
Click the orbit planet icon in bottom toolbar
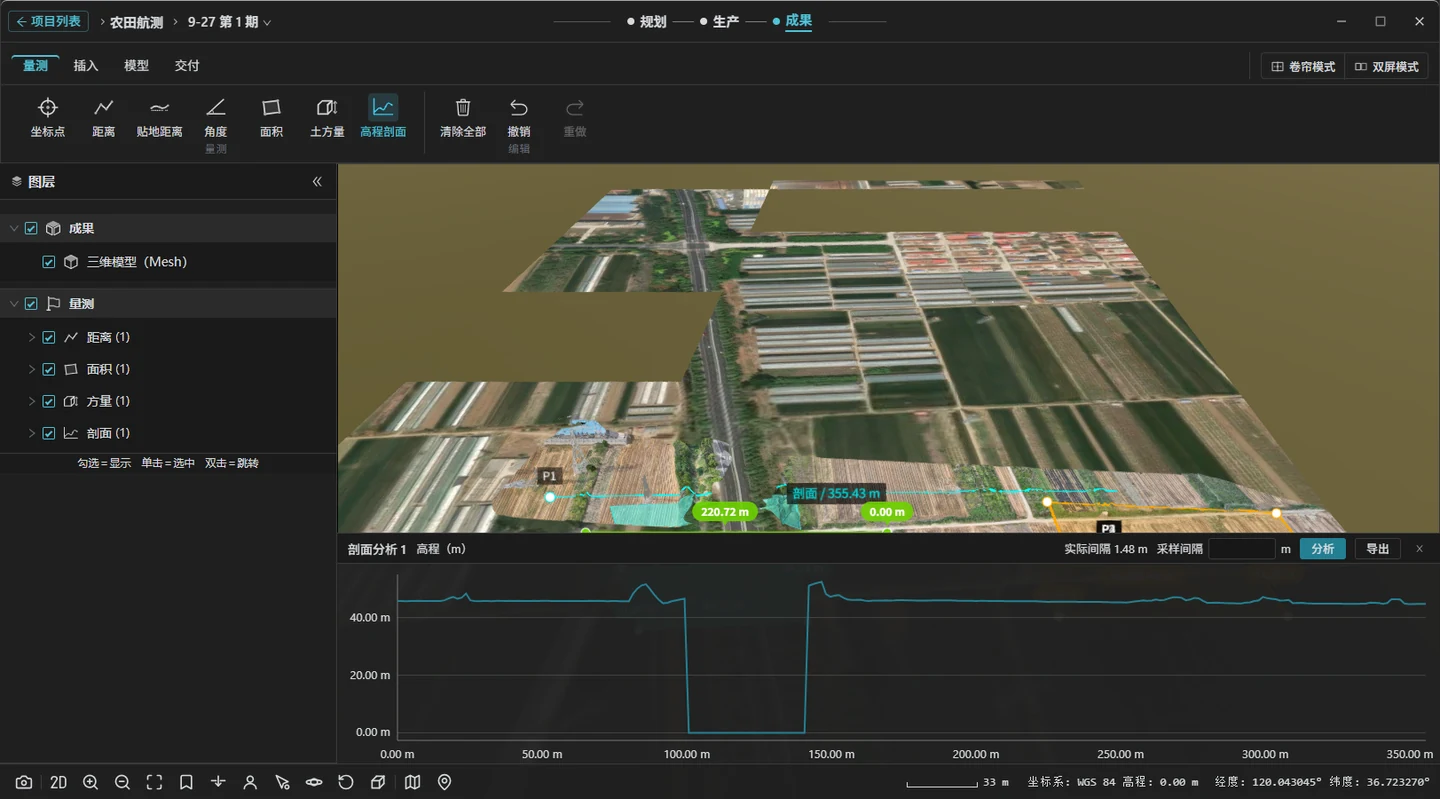pos(314,782)
